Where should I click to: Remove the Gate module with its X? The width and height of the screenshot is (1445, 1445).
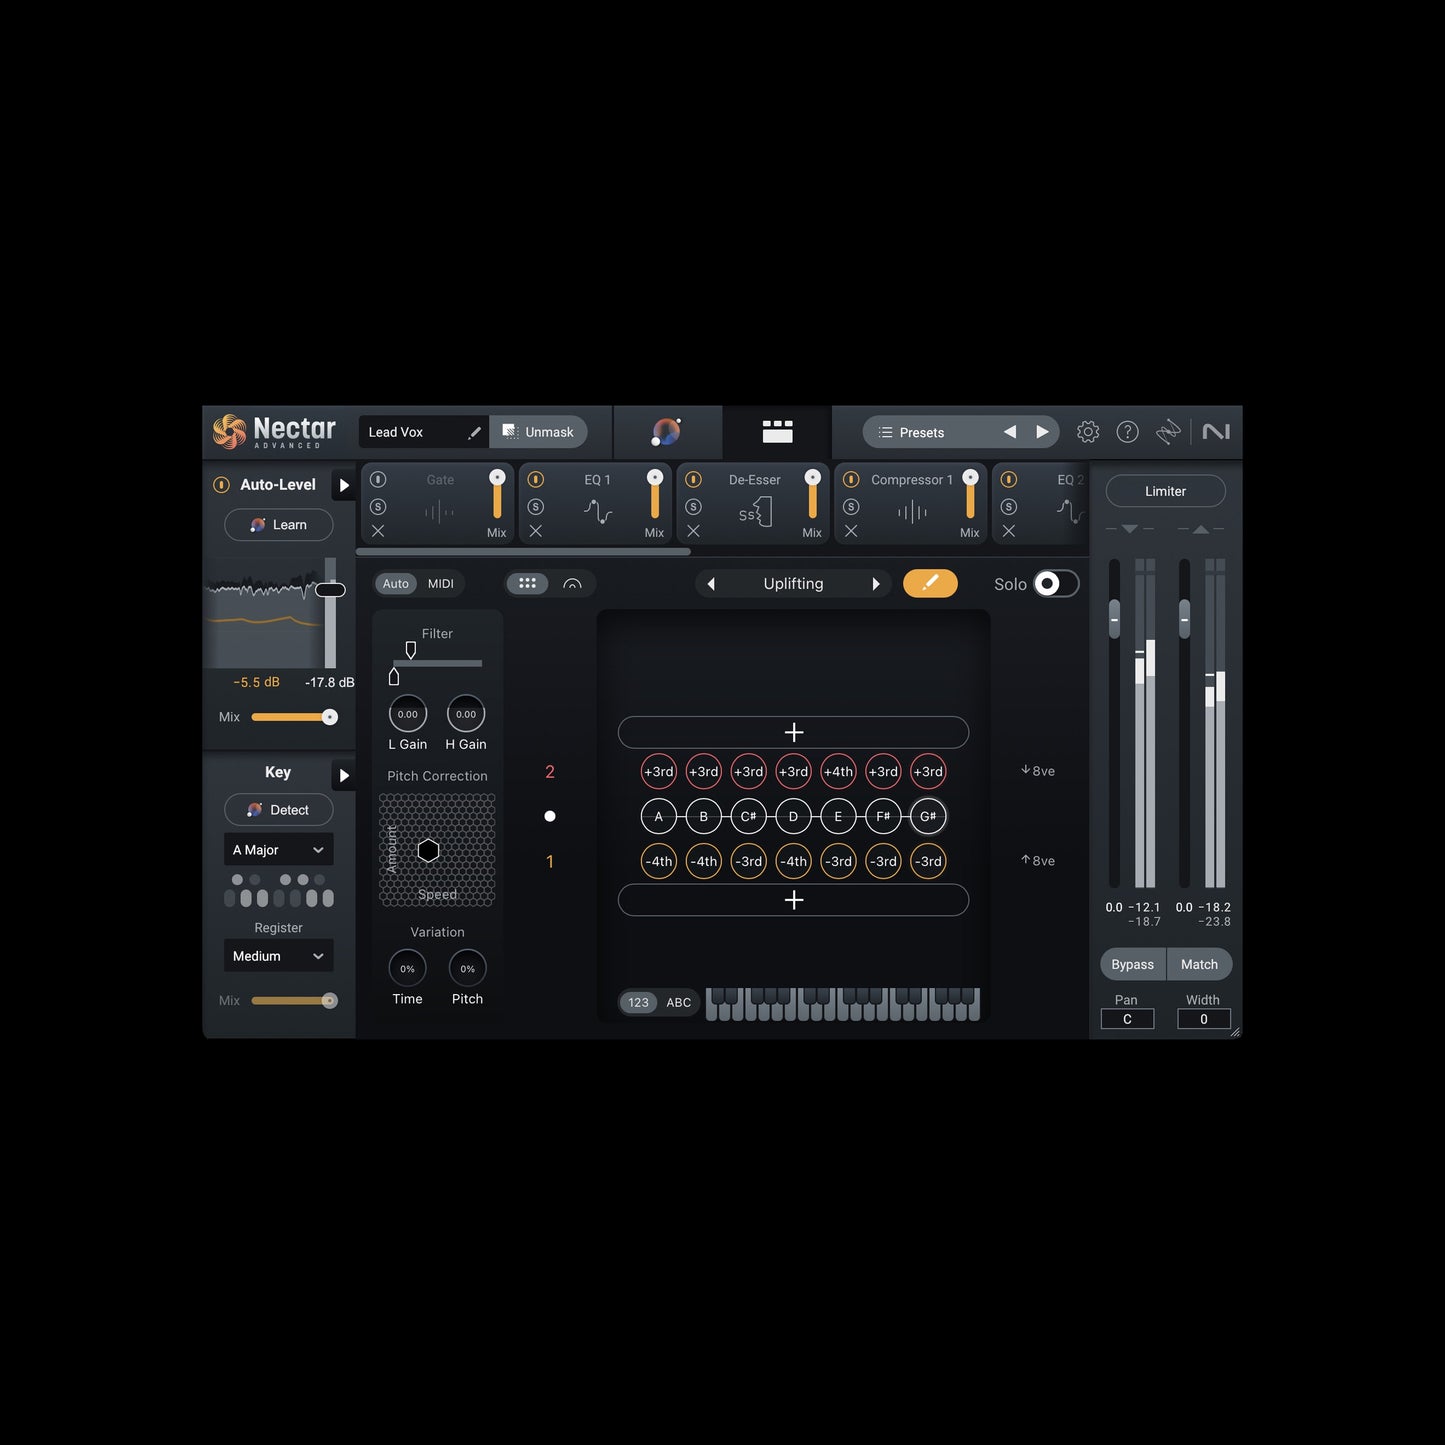[378, 532]
